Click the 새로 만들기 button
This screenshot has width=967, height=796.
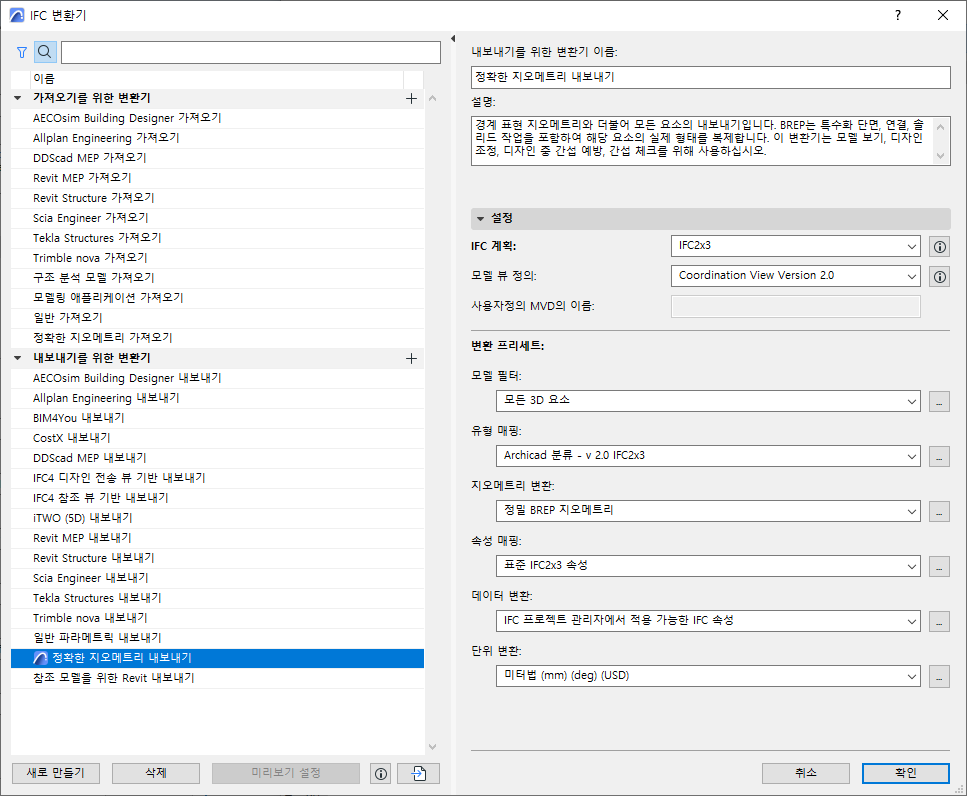click(x=55, y=772)
